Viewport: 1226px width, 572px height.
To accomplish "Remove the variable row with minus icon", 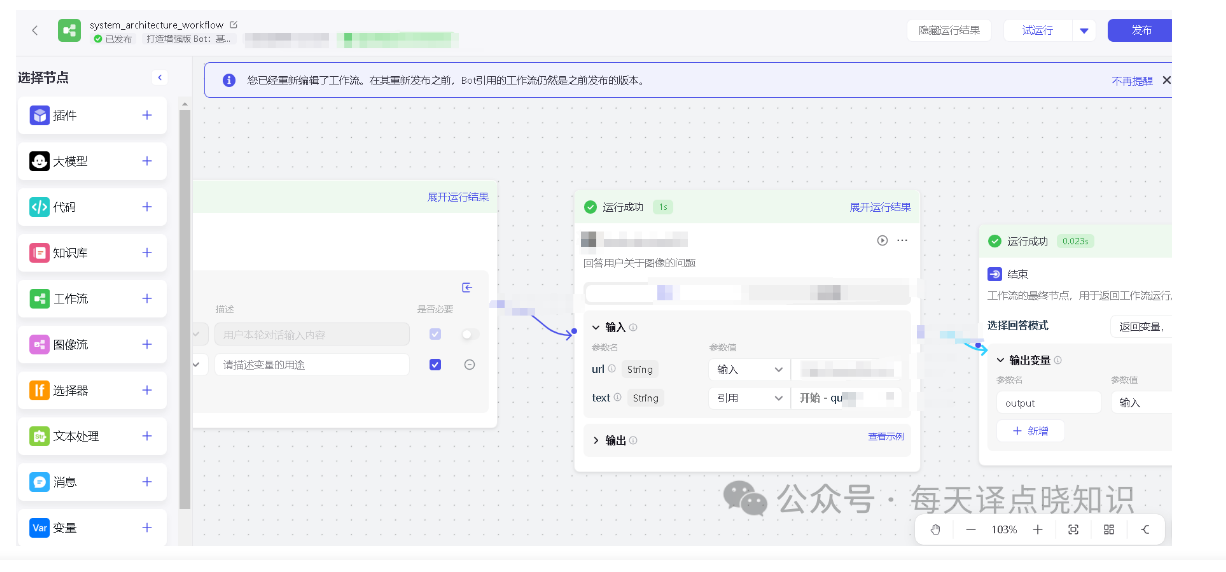I will click(x=469, y=364).
